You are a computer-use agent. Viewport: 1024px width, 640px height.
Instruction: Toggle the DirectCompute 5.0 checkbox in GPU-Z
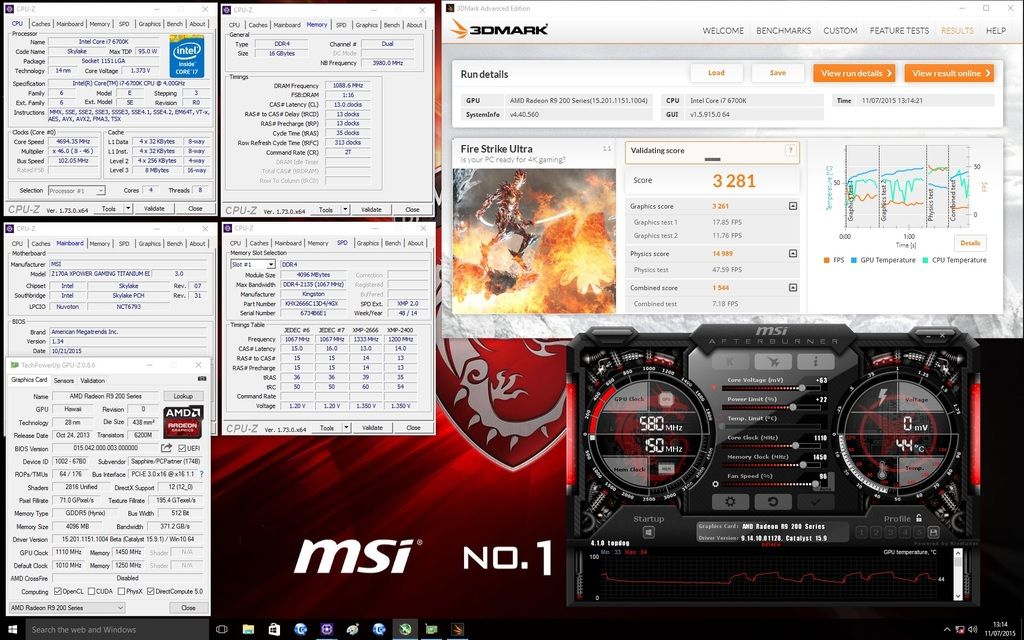151,592
